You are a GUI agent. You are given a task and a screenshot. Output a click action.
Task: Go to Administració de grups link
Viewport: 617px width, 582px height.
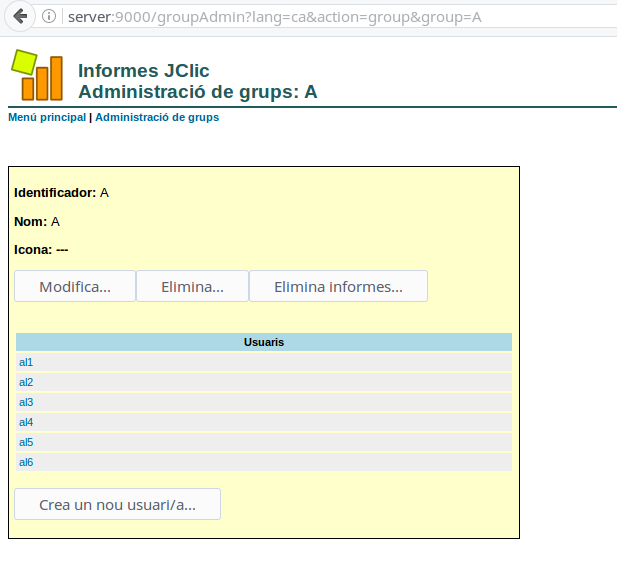click(x=157, y=117)
